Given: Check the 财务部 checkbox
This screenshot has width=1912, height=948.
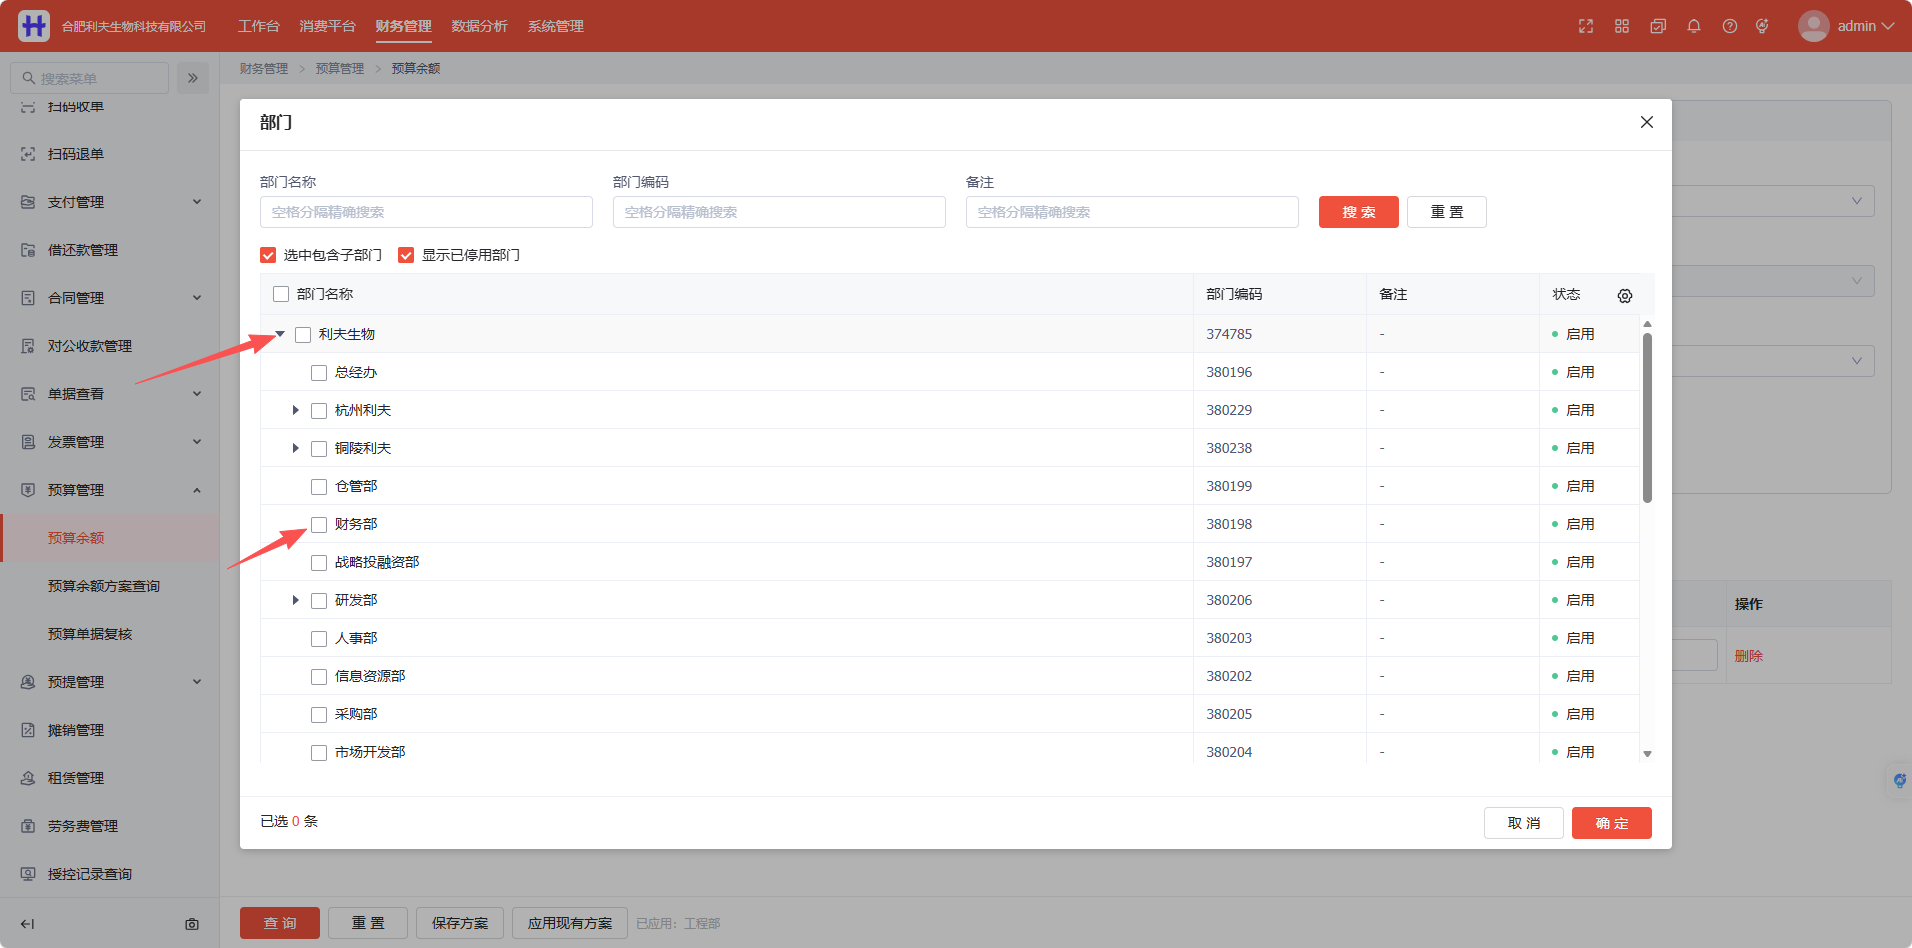Looking at the screenshot, I should [319, 524].
